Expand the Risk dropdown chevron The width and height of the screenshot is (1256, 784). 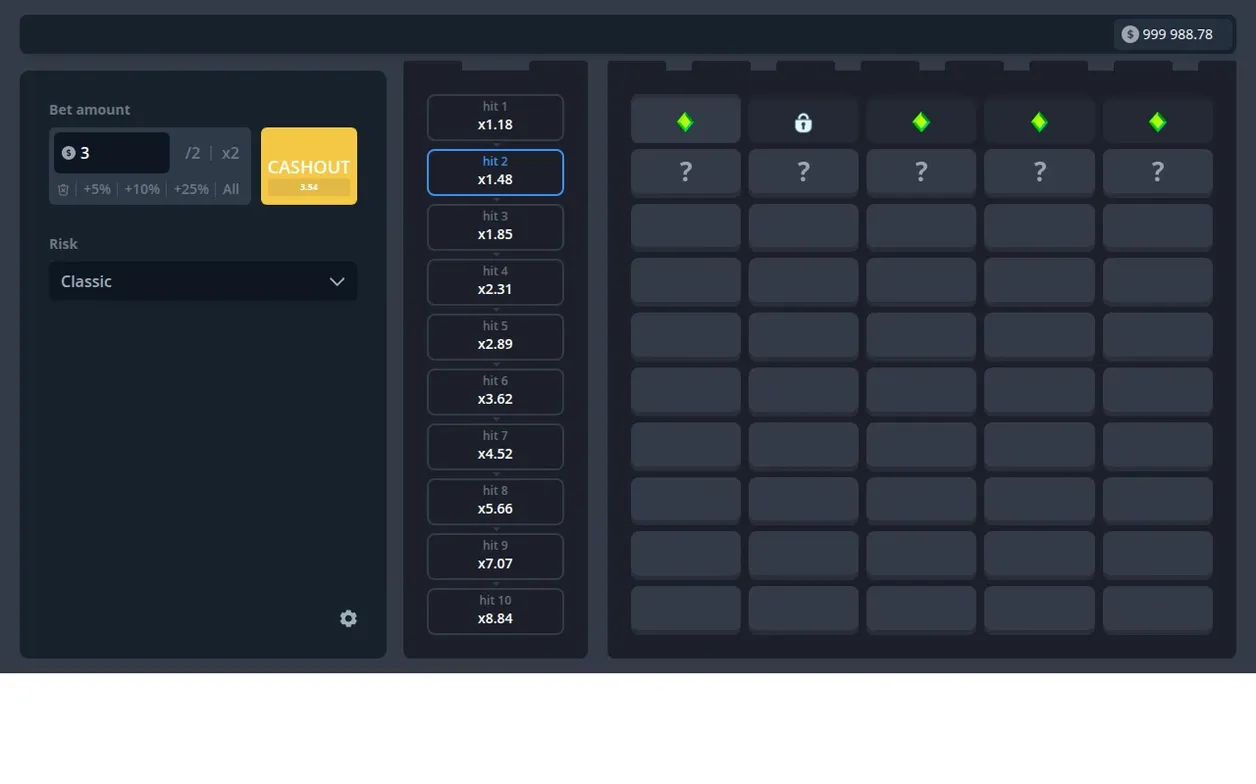(337, 282)
